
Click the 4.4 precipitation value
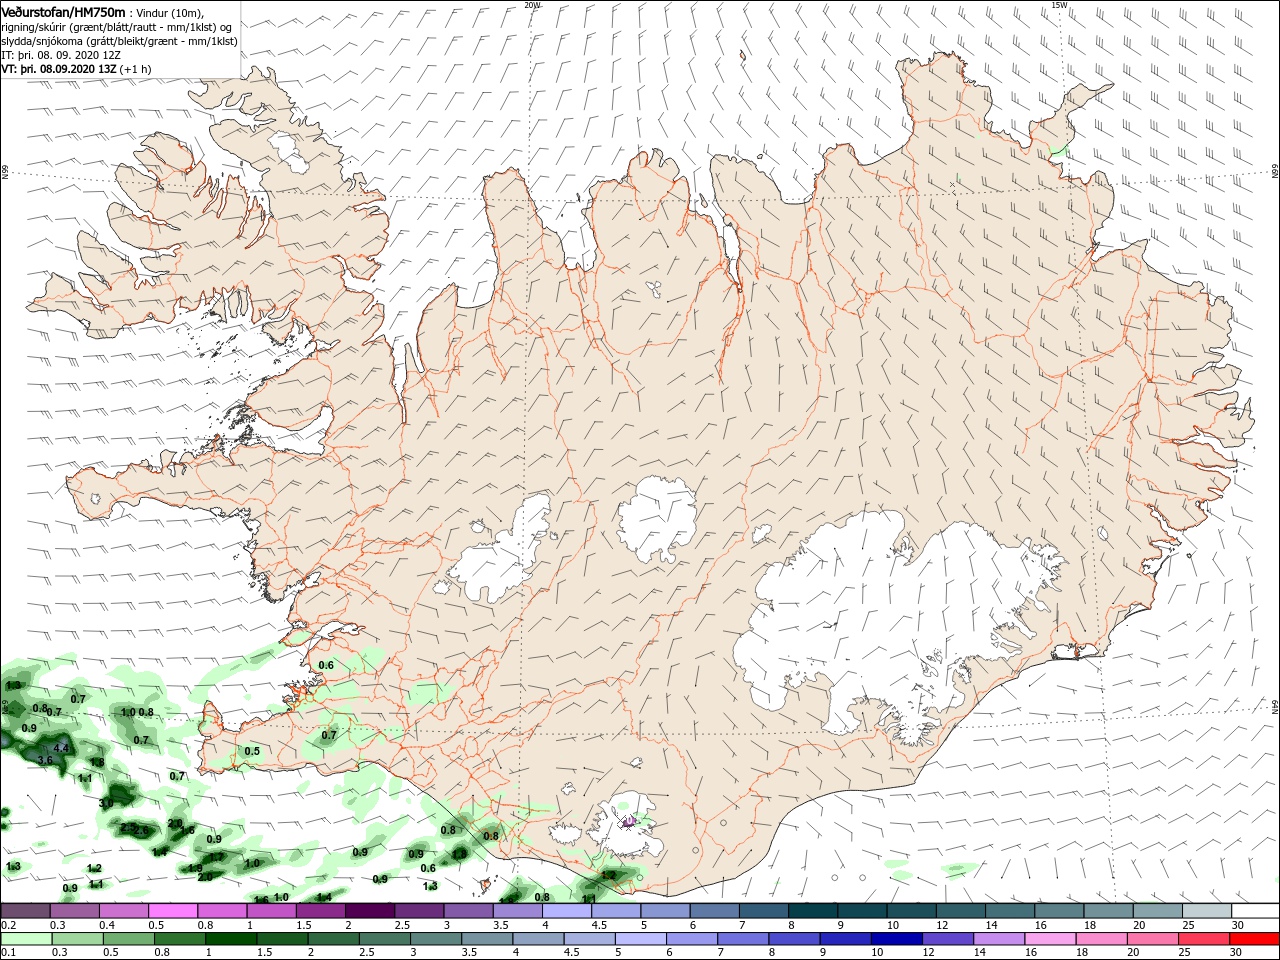click(61, 748)
